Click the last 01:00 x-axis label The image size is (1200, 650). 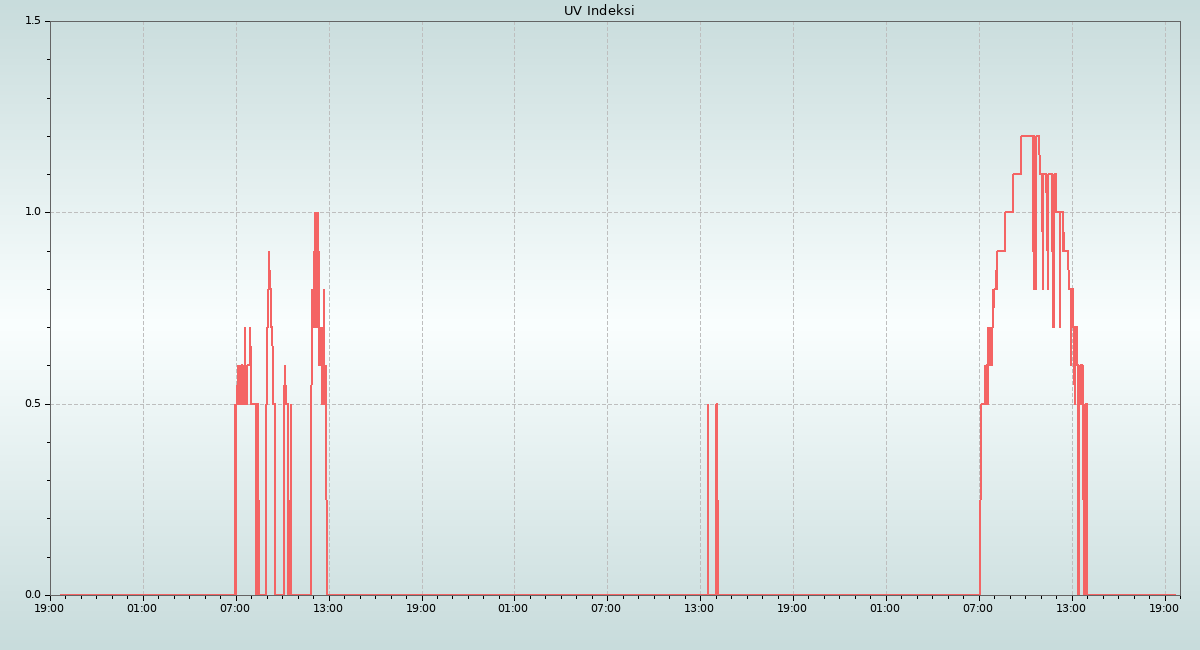coord(885,607)
